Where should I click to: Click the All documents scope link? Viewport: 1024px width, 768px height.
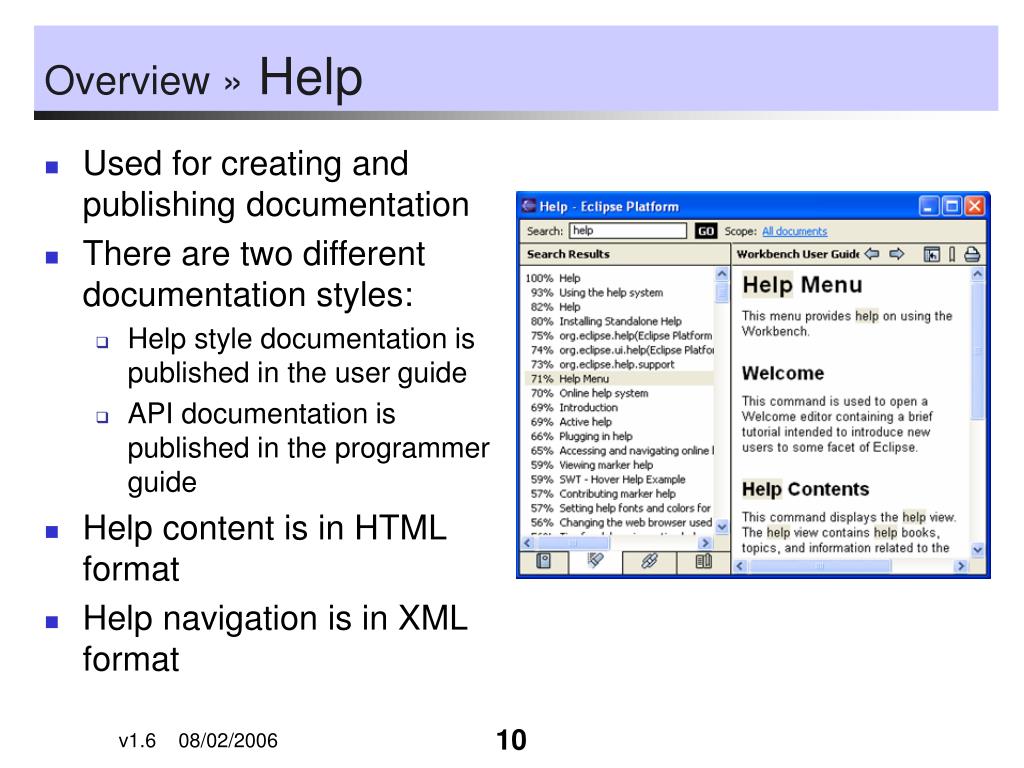pos(794,231)
